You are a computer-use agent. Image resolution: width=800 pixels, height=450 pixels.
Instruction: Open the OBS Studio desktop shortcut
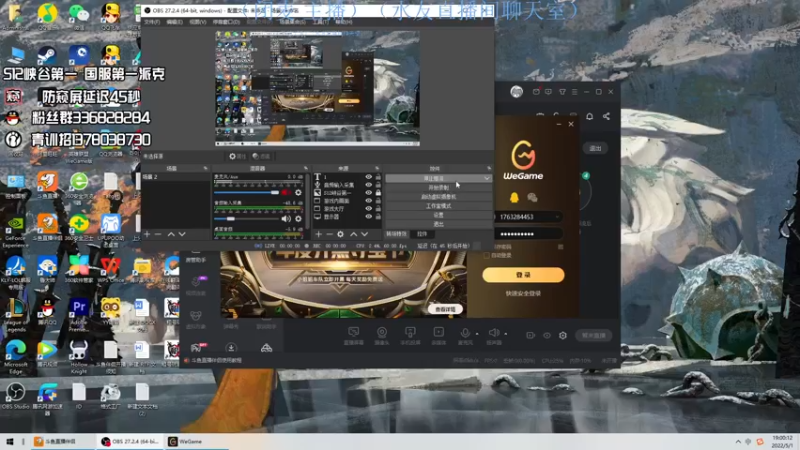tap(15, 395)
